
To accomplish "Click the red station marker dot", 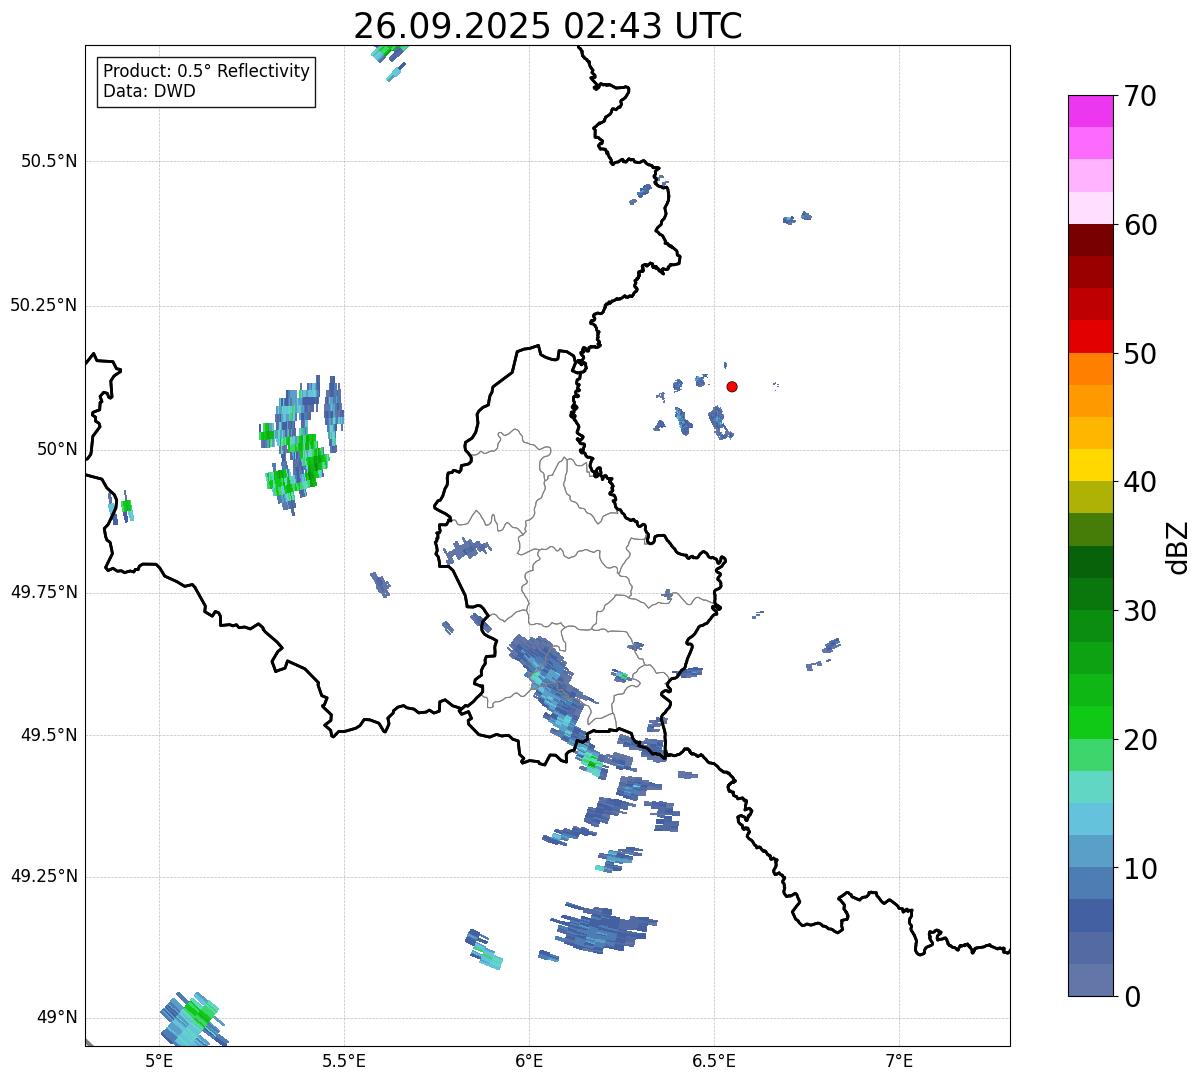I will (732, 386).
